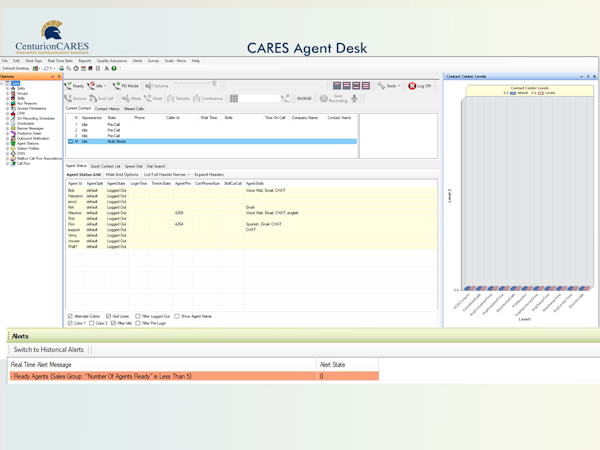
Task: Switch to the Speed Dial tab
Action: click(x=133, y=166)
